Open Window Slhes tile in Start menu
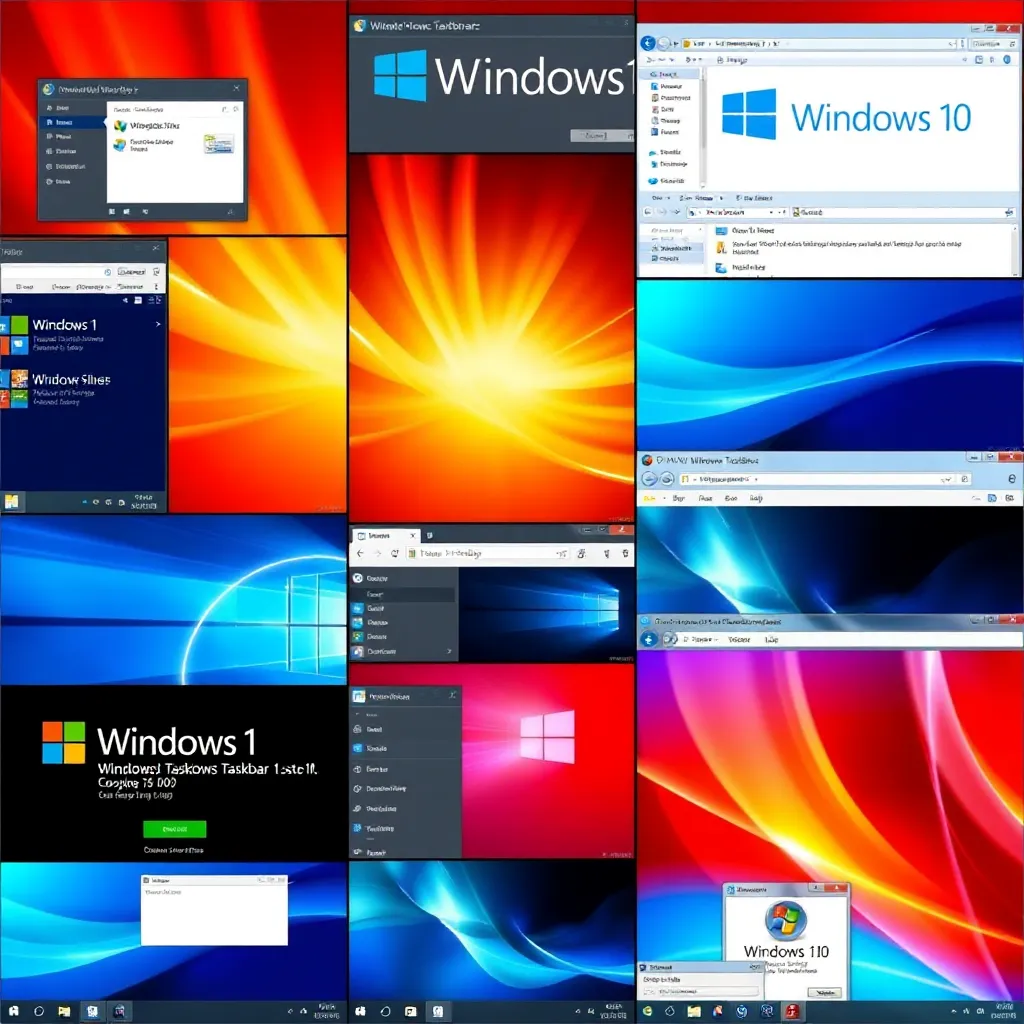1024x1024 pixels. [15, 389]
